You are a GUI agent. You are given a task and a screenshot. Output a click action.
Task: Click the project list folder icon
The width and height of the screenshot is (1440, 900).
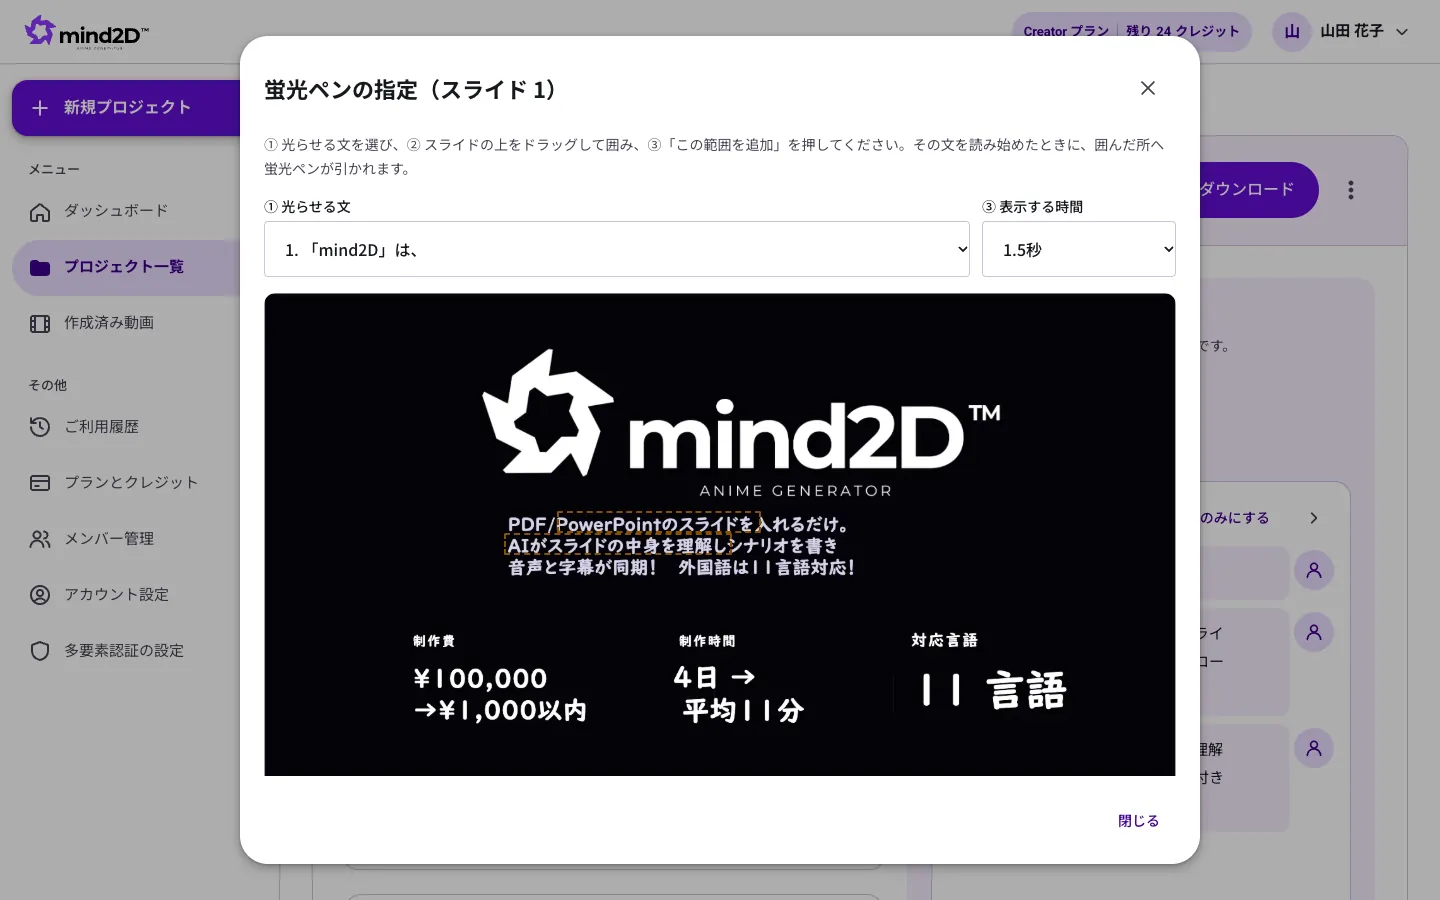(x=40, y=268)
